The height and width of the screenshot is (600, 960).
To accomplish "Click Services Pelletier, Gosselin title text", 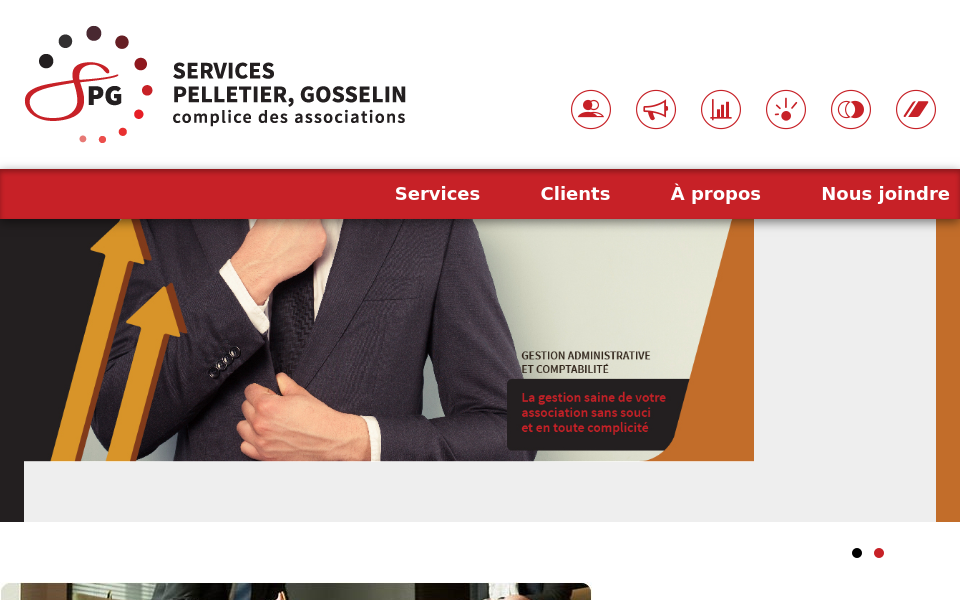I will pyautogui.click(x=289, y=83).
